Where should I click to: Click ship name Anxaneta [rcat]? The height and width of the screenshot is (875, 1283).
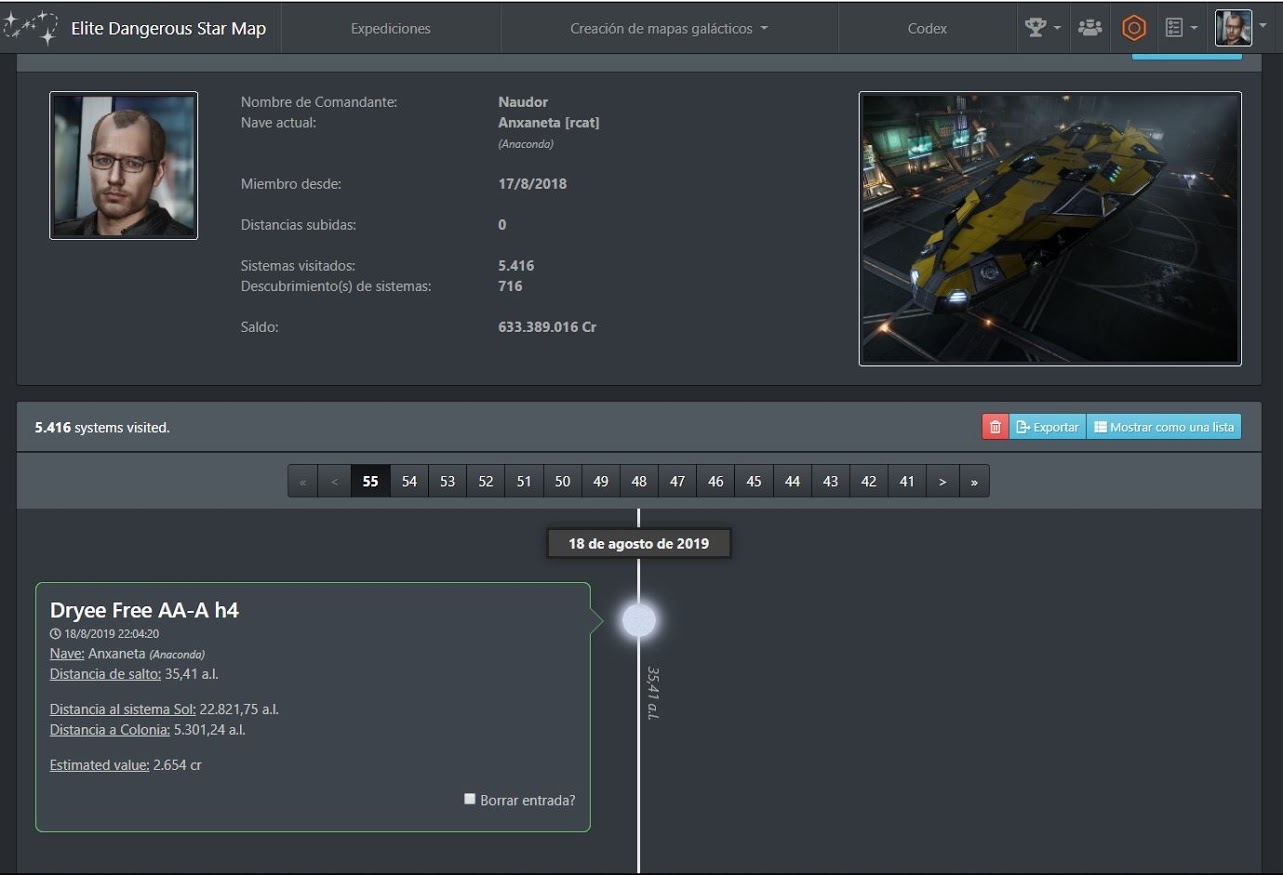(x=549, y=123)
